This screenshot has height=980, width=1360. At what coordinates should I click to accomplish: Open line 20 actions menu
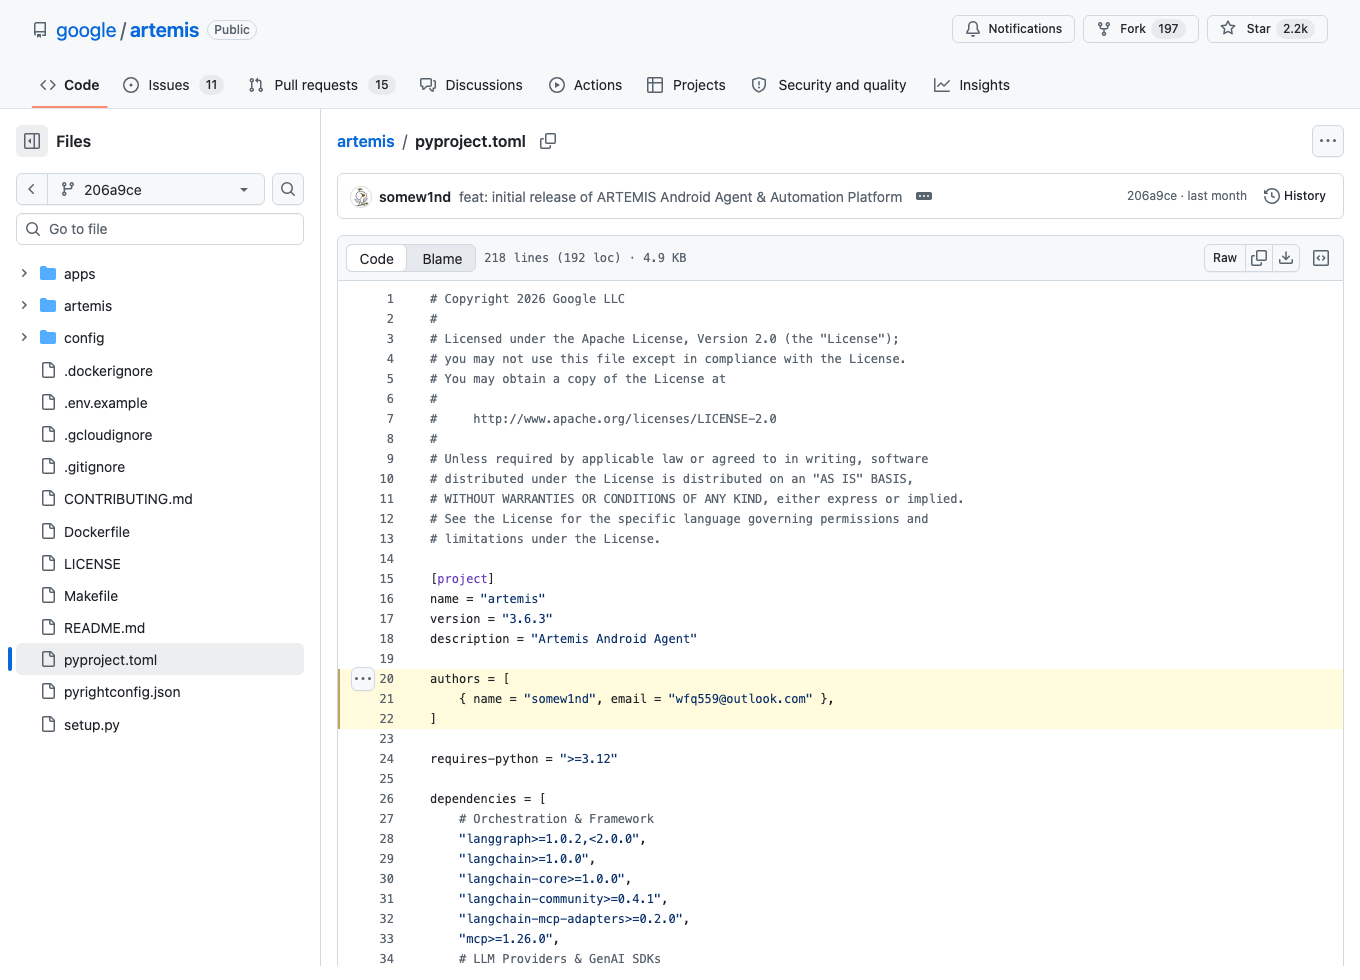click(x=363, y=679)
